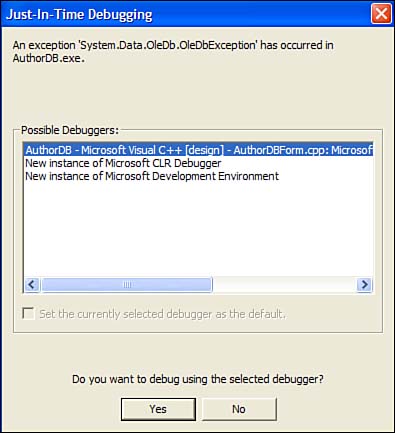This screenshot has height=433, width=395.
Task: Click the left scroll arrow of debugger list
Action: pos(32,285)
